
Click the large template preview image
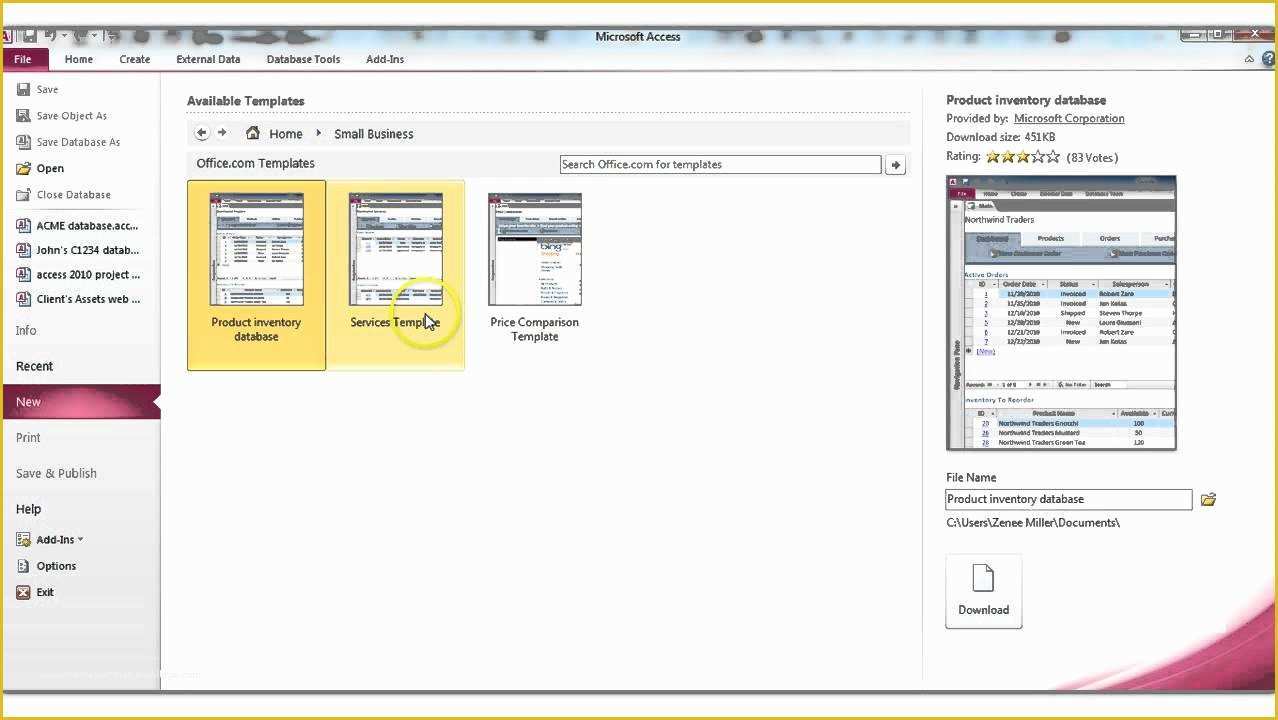(1061, 313)
